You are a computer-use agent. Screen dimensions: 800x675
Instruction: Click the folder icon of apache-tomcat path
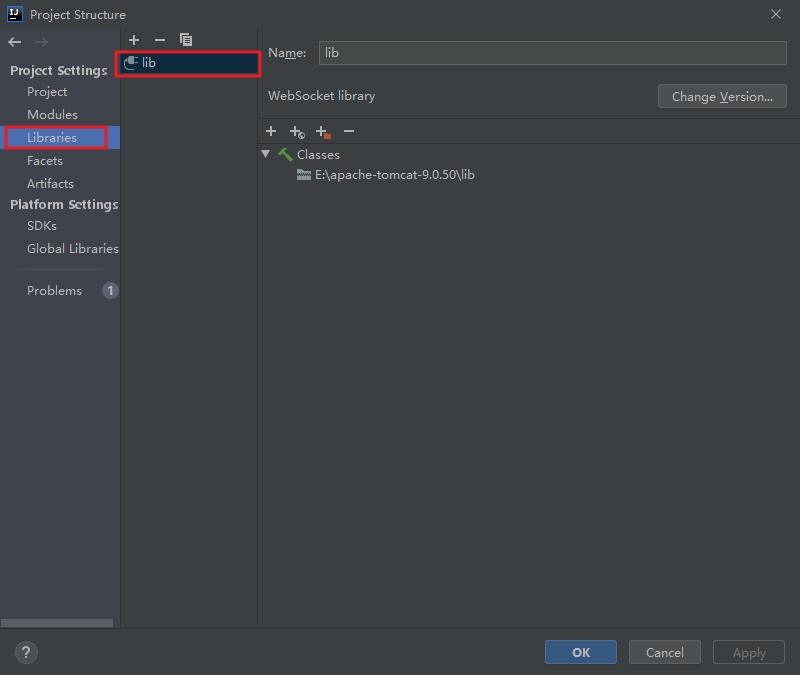coord(304,175)
